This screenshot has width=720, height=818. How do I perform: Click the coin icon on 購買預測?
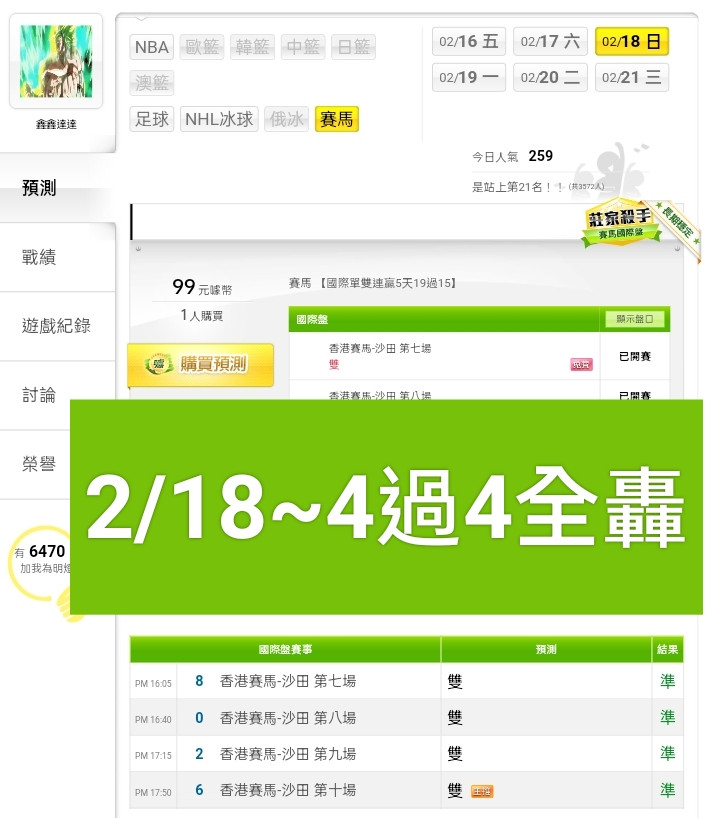(x=159, y=364)
